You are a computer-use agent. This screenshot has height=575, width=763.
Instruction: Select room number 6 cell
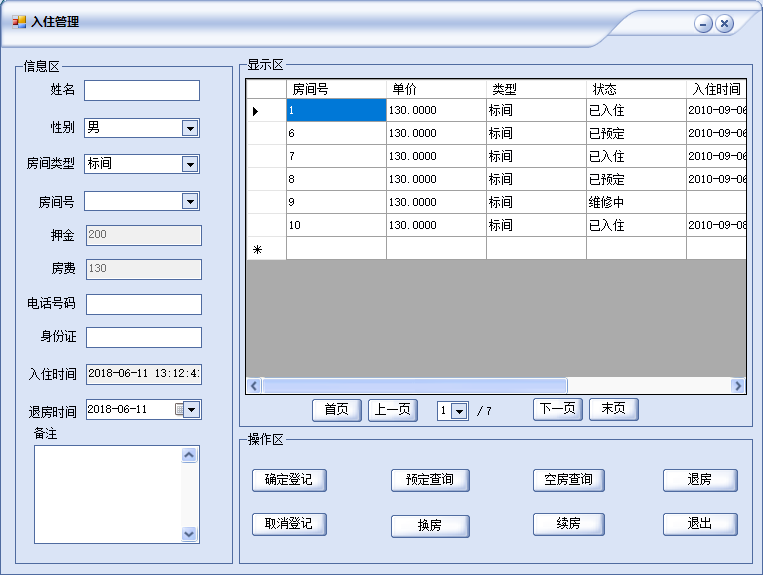(x=336, y=133)
